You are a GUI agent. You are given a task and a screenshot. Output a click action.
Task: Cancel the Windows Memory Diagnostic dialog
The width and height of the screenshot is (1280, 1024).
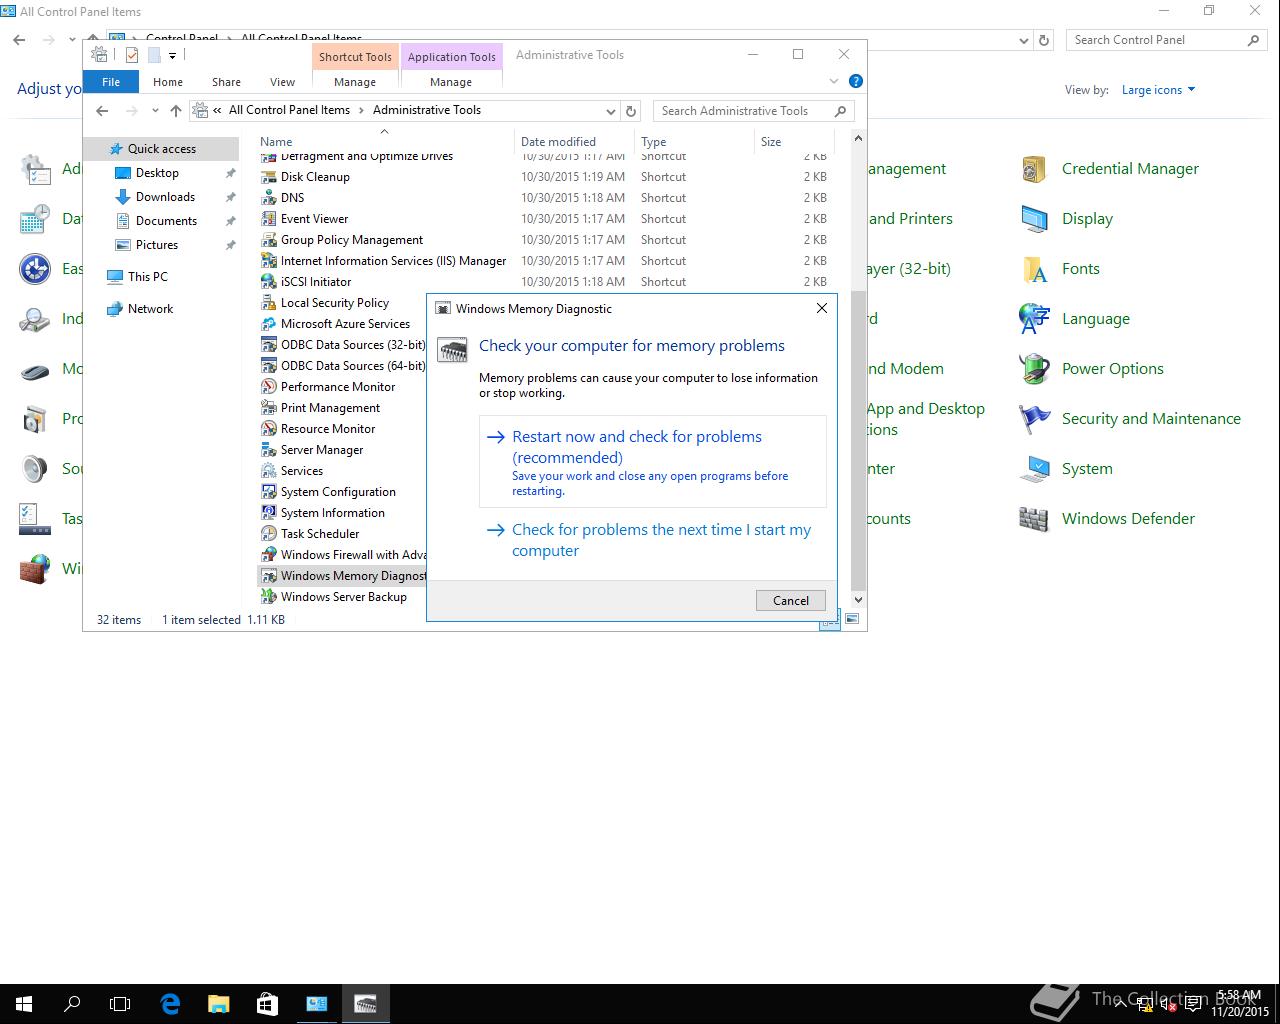[790, 600]
